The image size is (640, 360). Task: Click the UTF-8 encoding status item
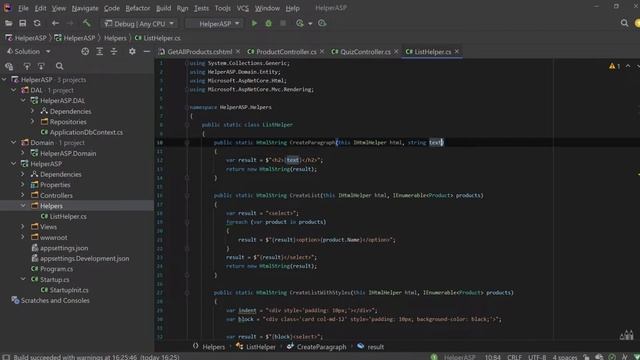tap(537, 357)
